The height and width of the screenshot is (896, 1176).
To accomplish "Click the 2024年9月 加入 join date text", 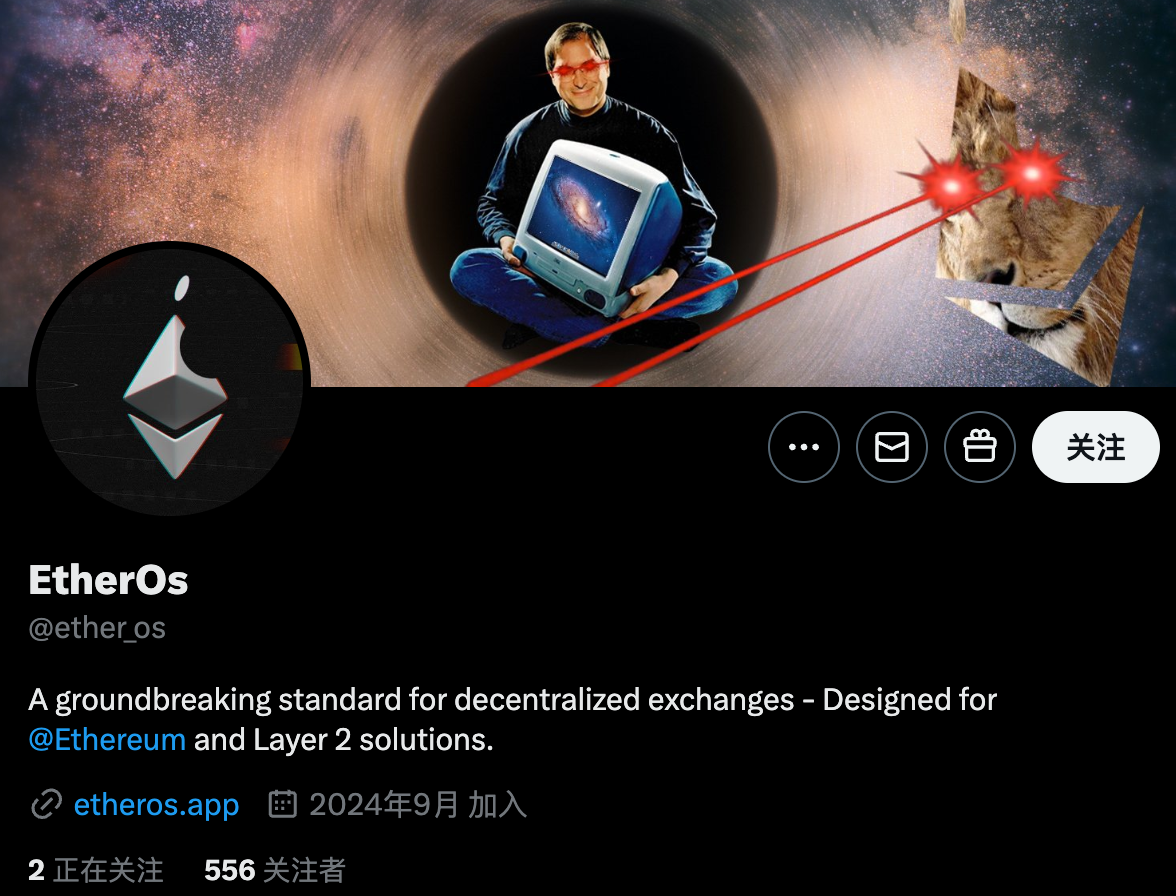I will pos(418,805).
